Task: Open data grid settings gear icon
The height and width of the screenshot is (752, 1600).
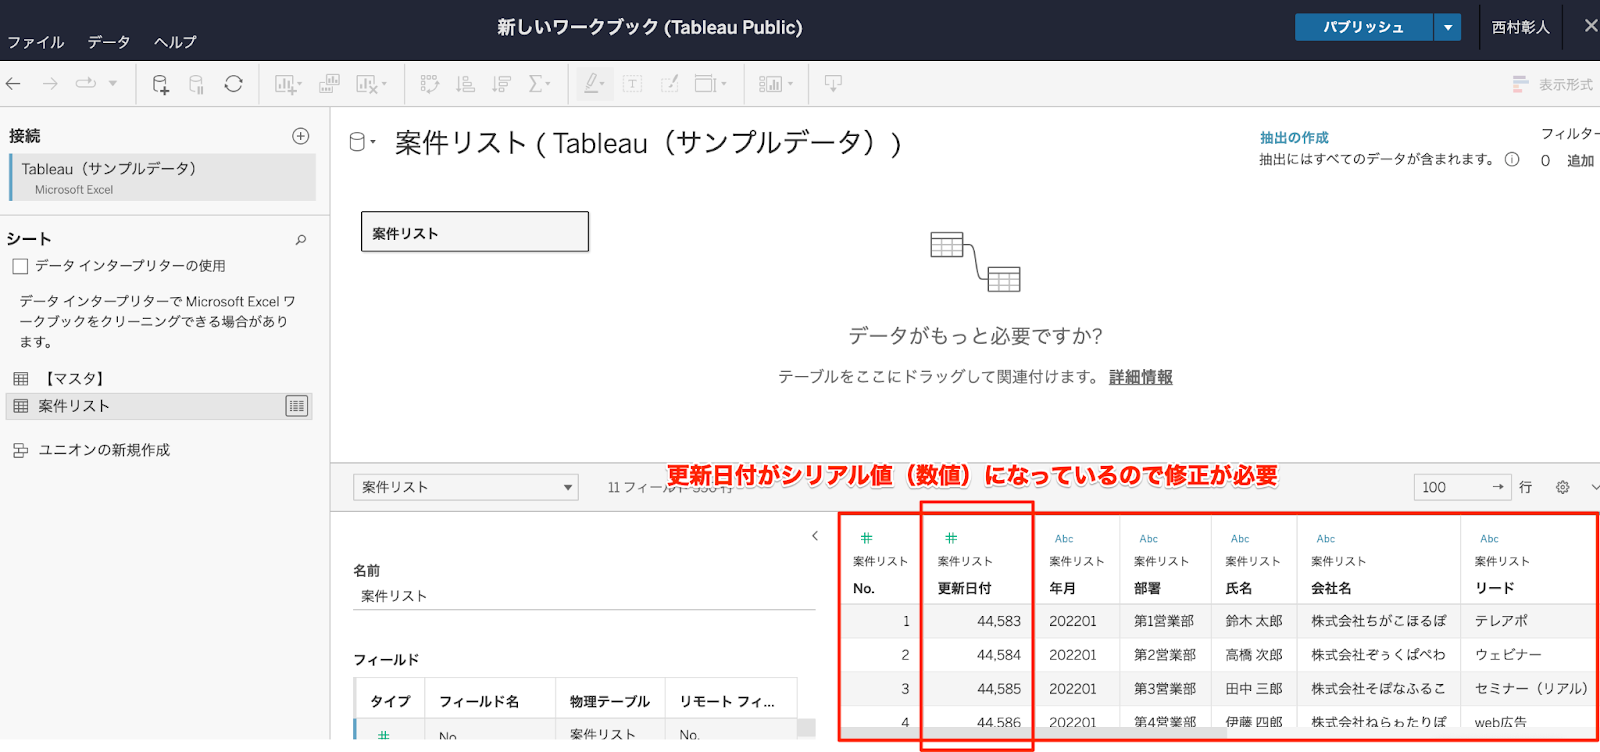Action: click(1563, 487)
